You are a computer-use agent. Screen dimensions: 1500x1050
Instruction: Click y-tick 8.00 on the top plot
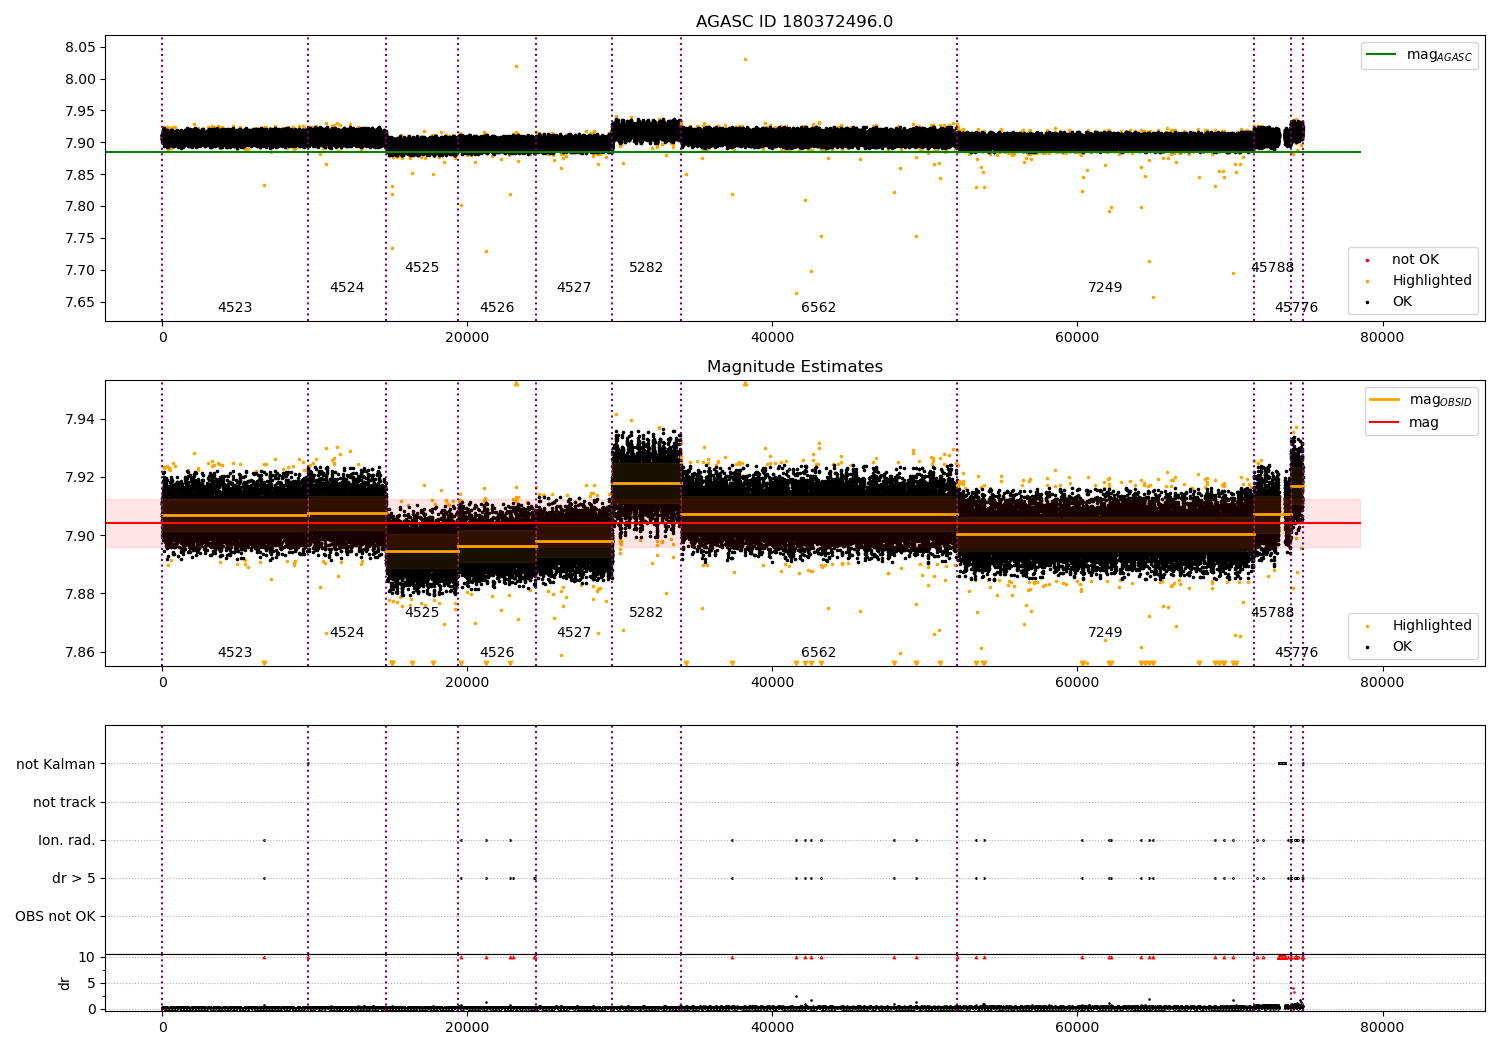point(80,80)
